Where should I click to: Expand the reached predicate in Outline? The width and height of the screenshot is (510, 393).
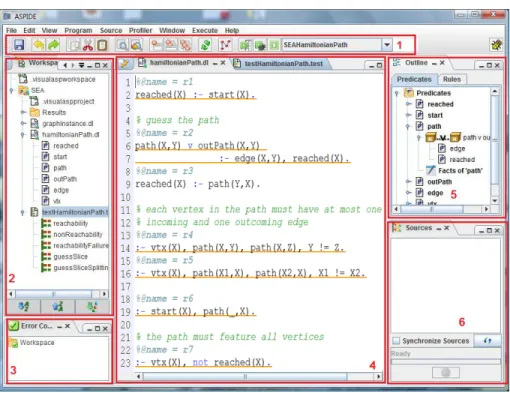coord(408,104)
